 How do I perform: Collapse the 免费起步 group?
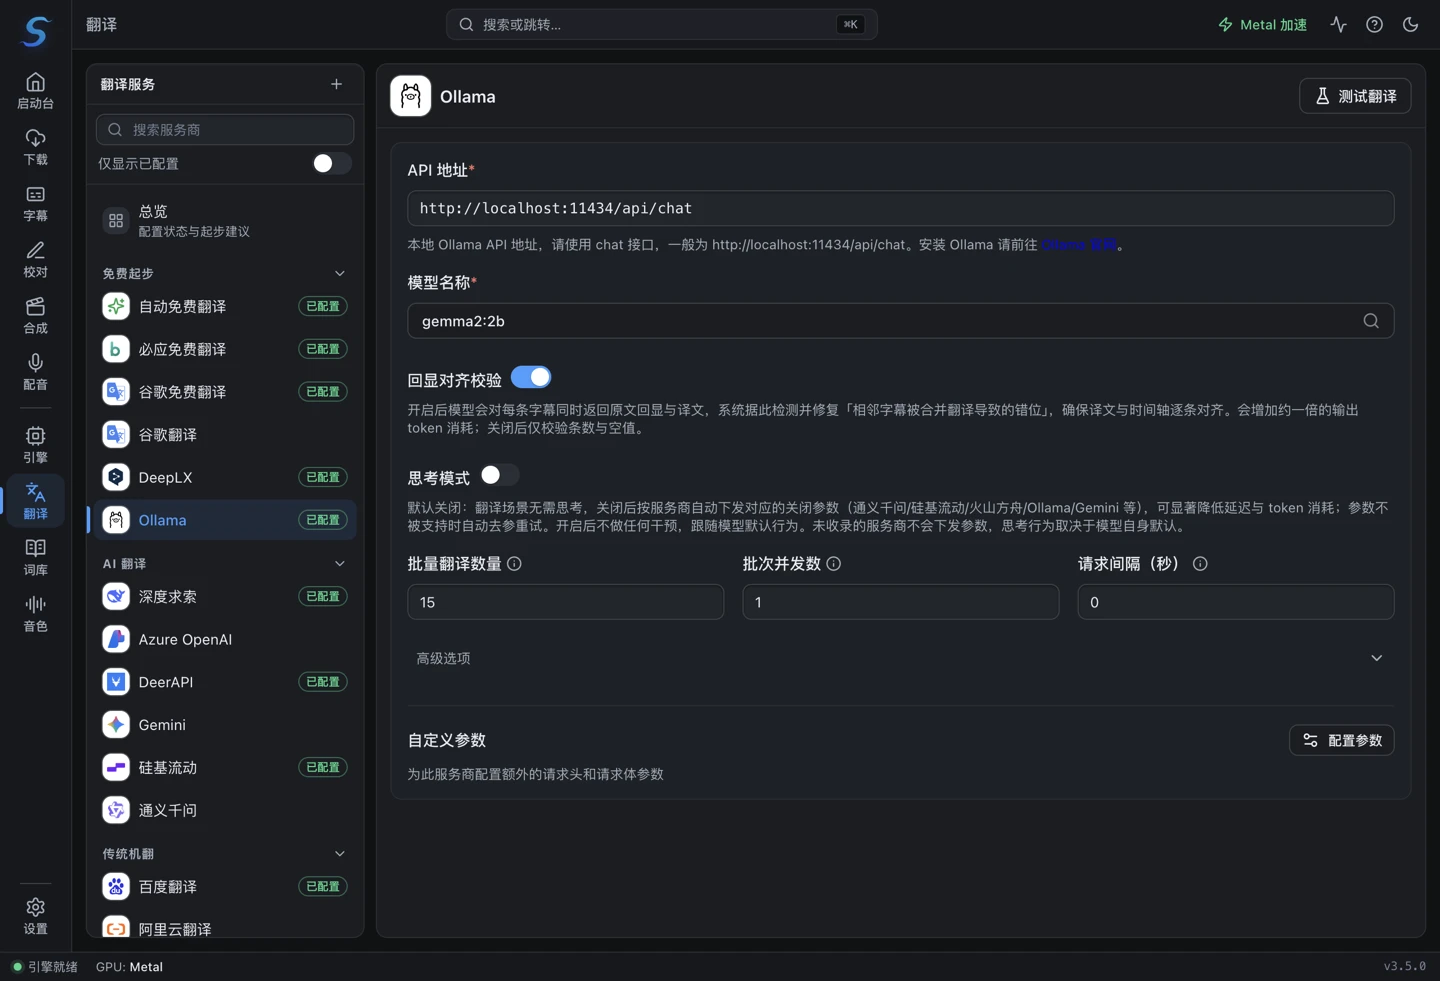click(x=339, y=273)
